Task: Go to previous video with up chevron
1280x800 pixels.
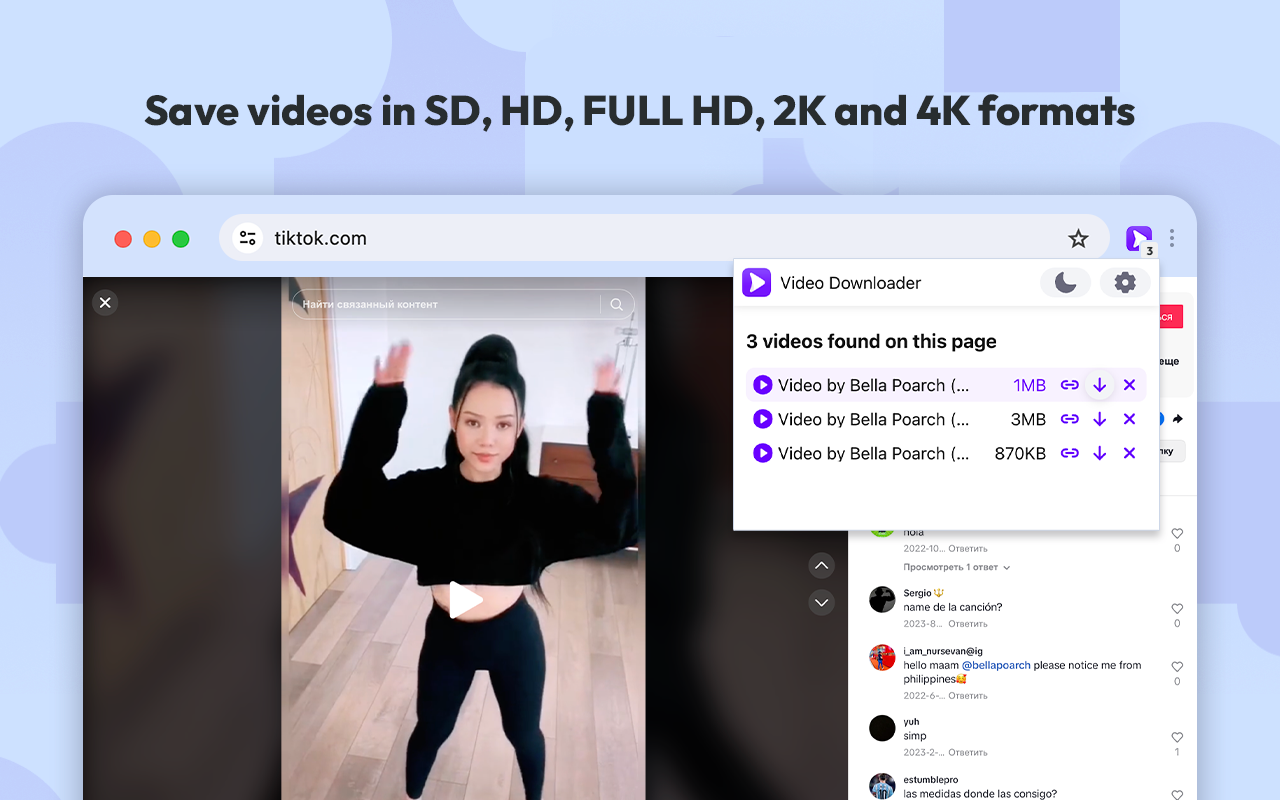Action: point(821,566)
